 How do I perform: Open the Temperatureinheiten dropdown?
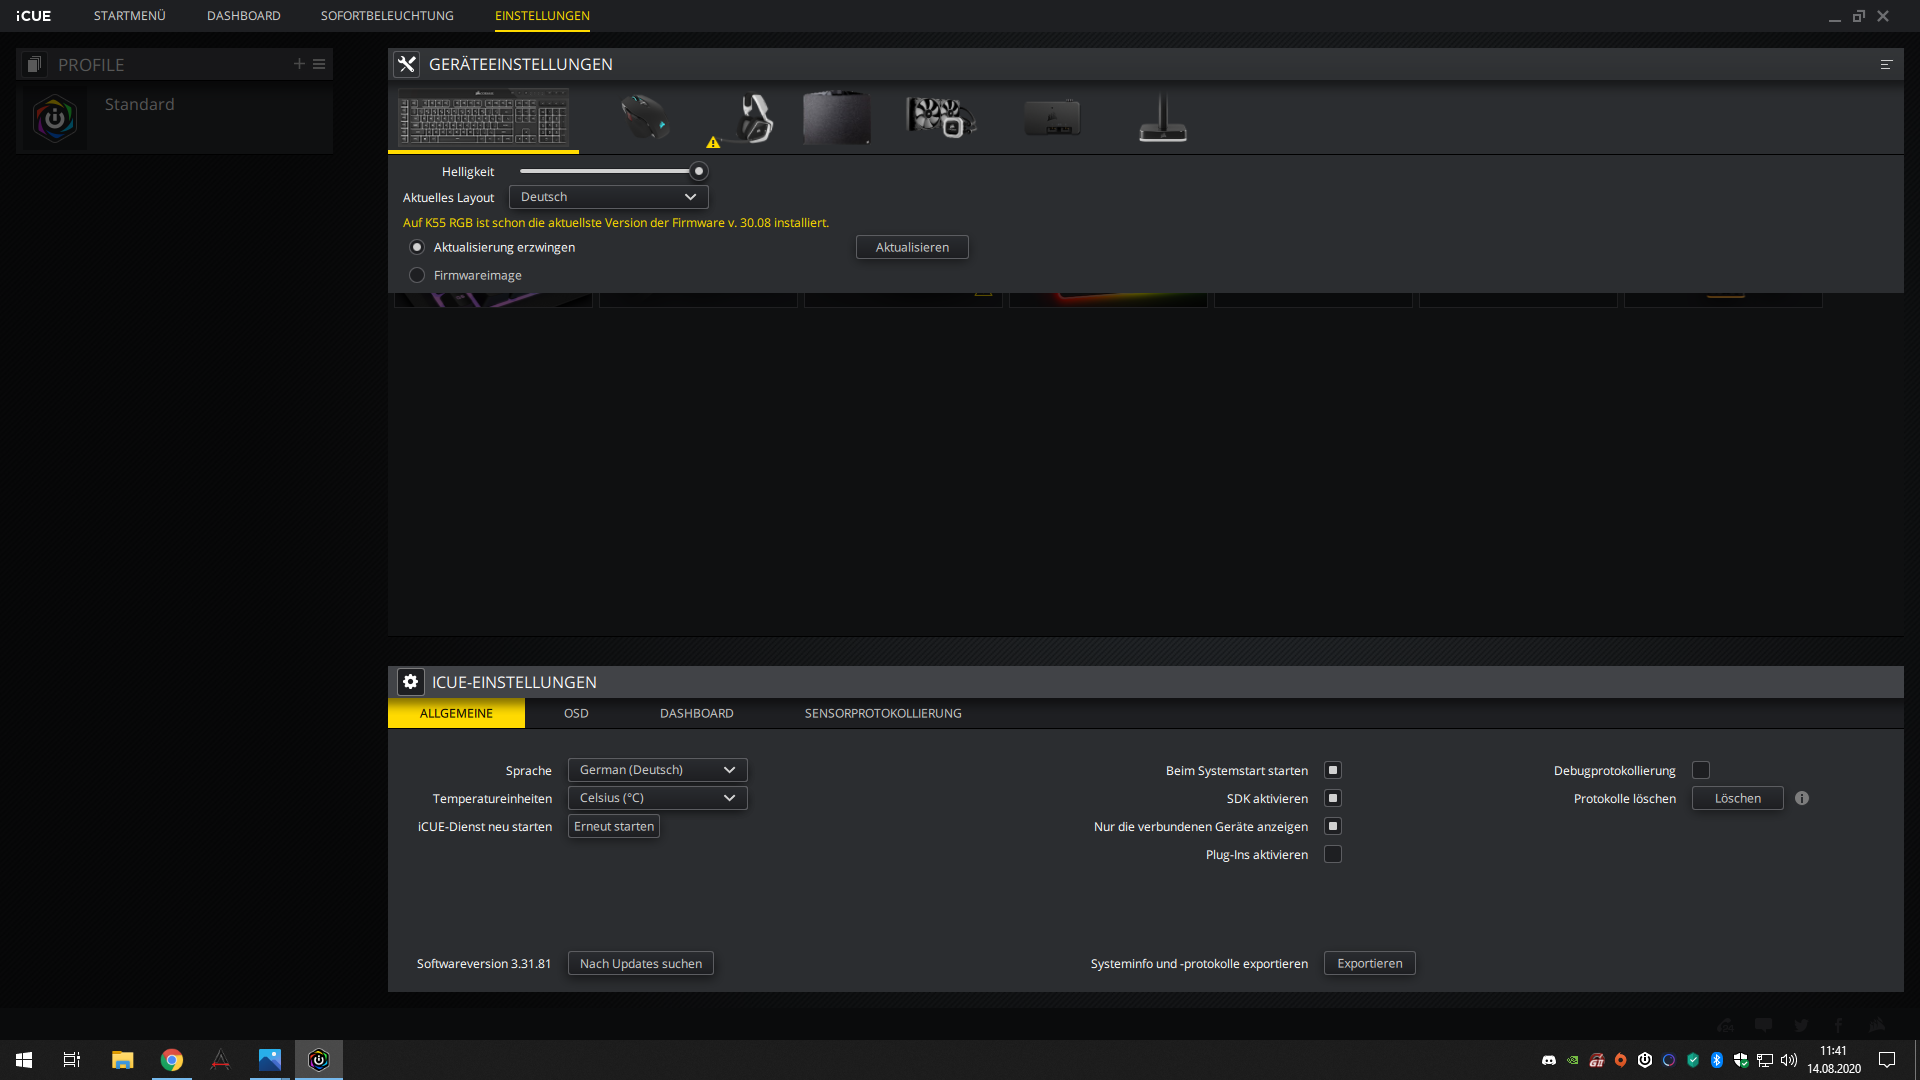click(x=657, y=798)
